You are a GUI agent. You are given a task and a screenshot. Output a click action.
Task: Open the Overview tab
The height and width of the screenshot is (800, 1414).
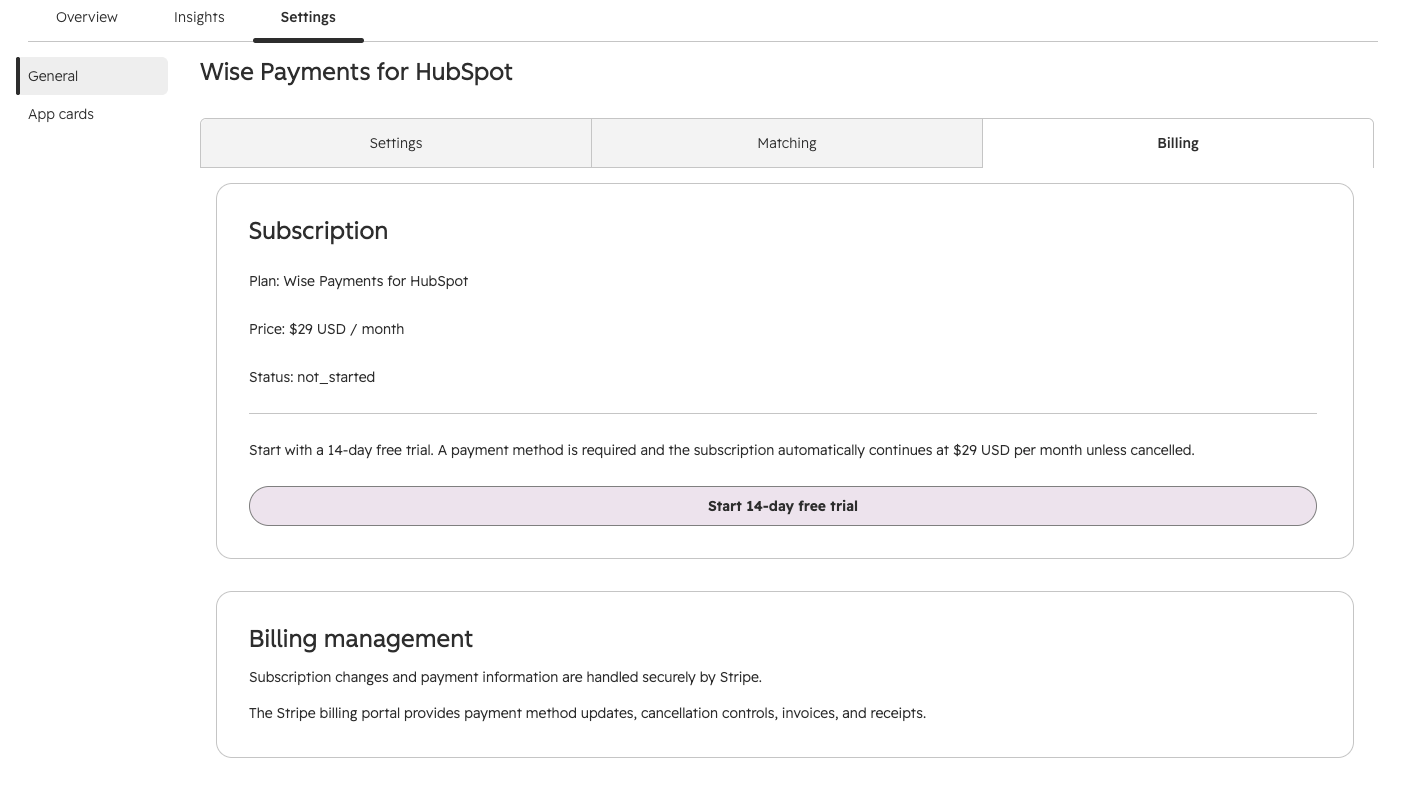[x=87, y=17]
